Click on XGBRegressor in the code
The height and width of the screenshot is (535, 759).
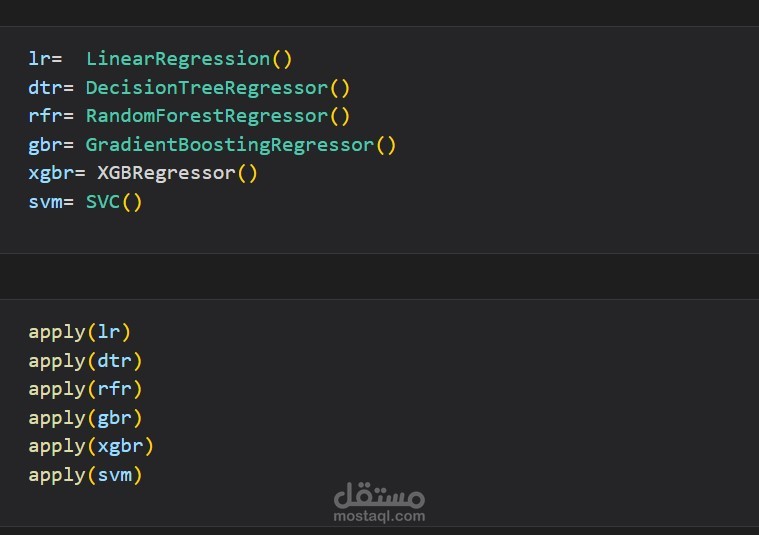[x=166, y=173]
